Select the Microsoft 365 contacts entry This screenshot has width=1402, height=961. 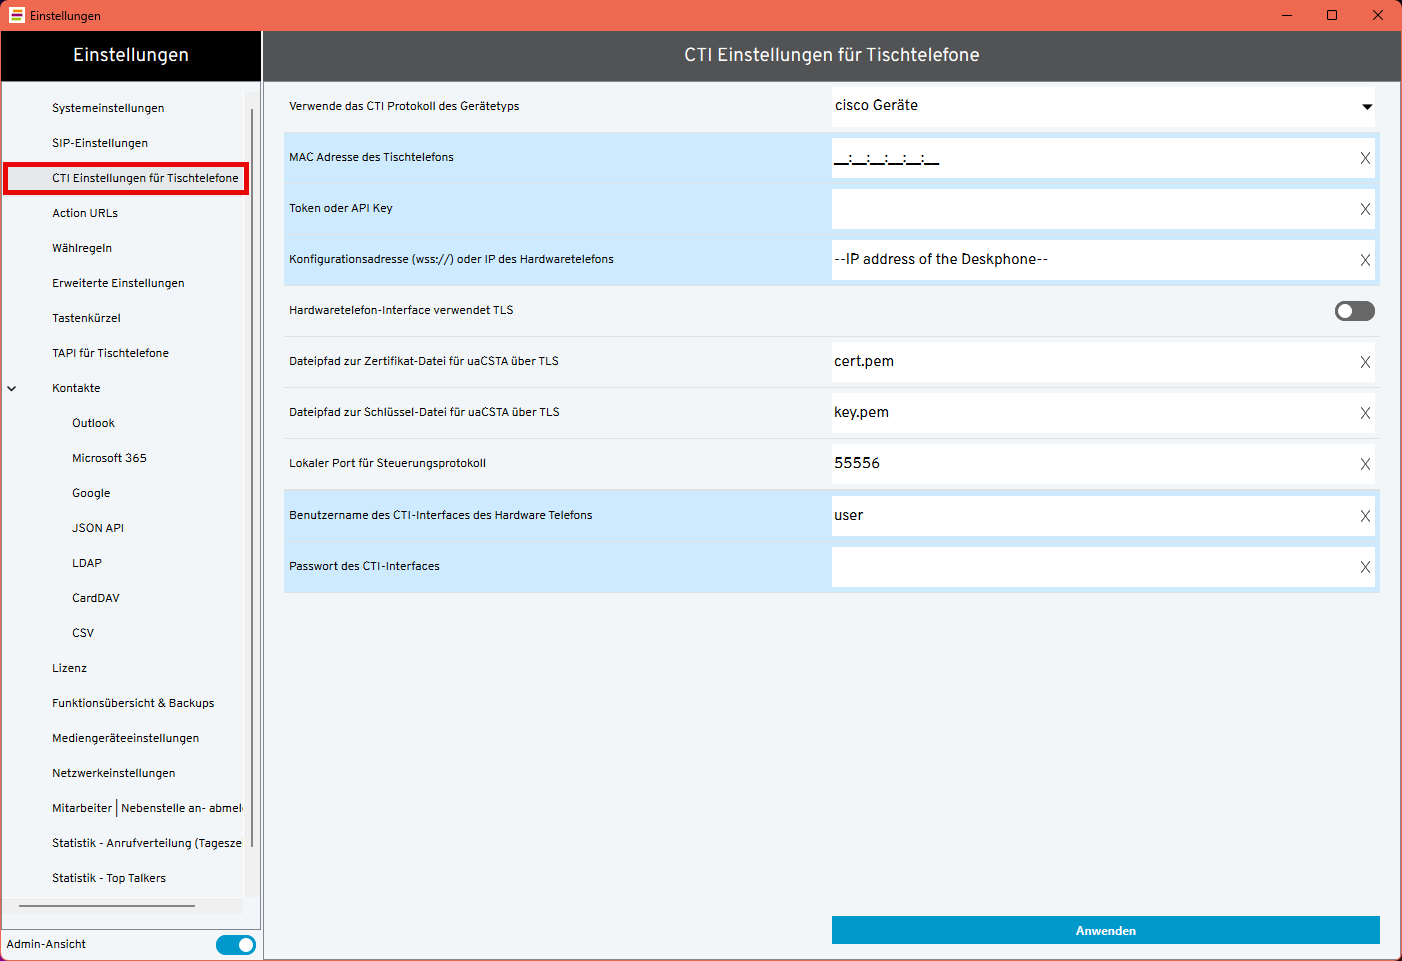tap(109, 458)
